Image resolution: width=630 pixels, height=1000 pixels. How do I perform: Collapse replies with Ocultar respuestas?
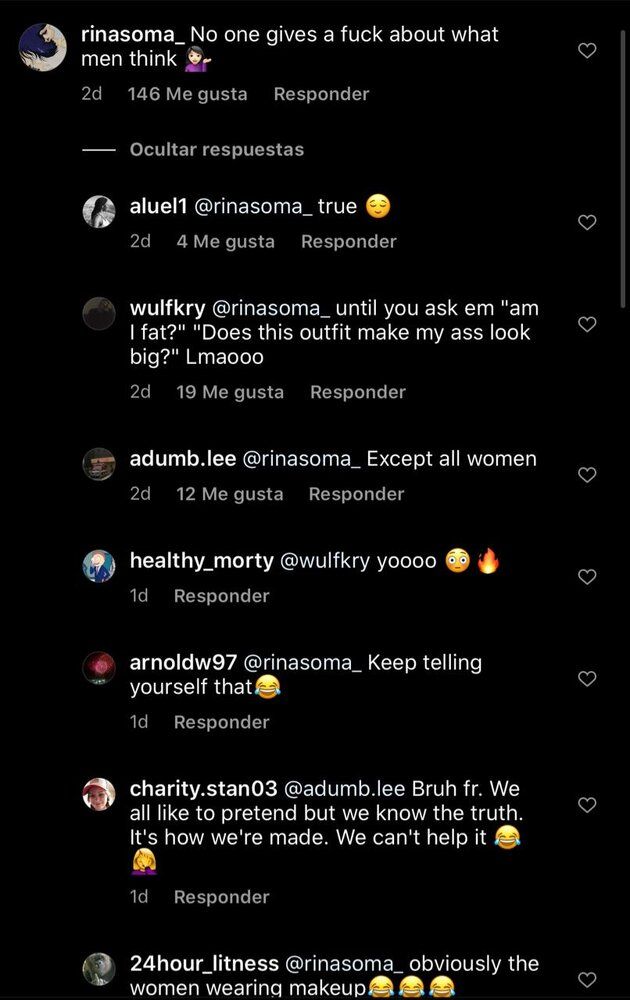click(x=217, y=150)
